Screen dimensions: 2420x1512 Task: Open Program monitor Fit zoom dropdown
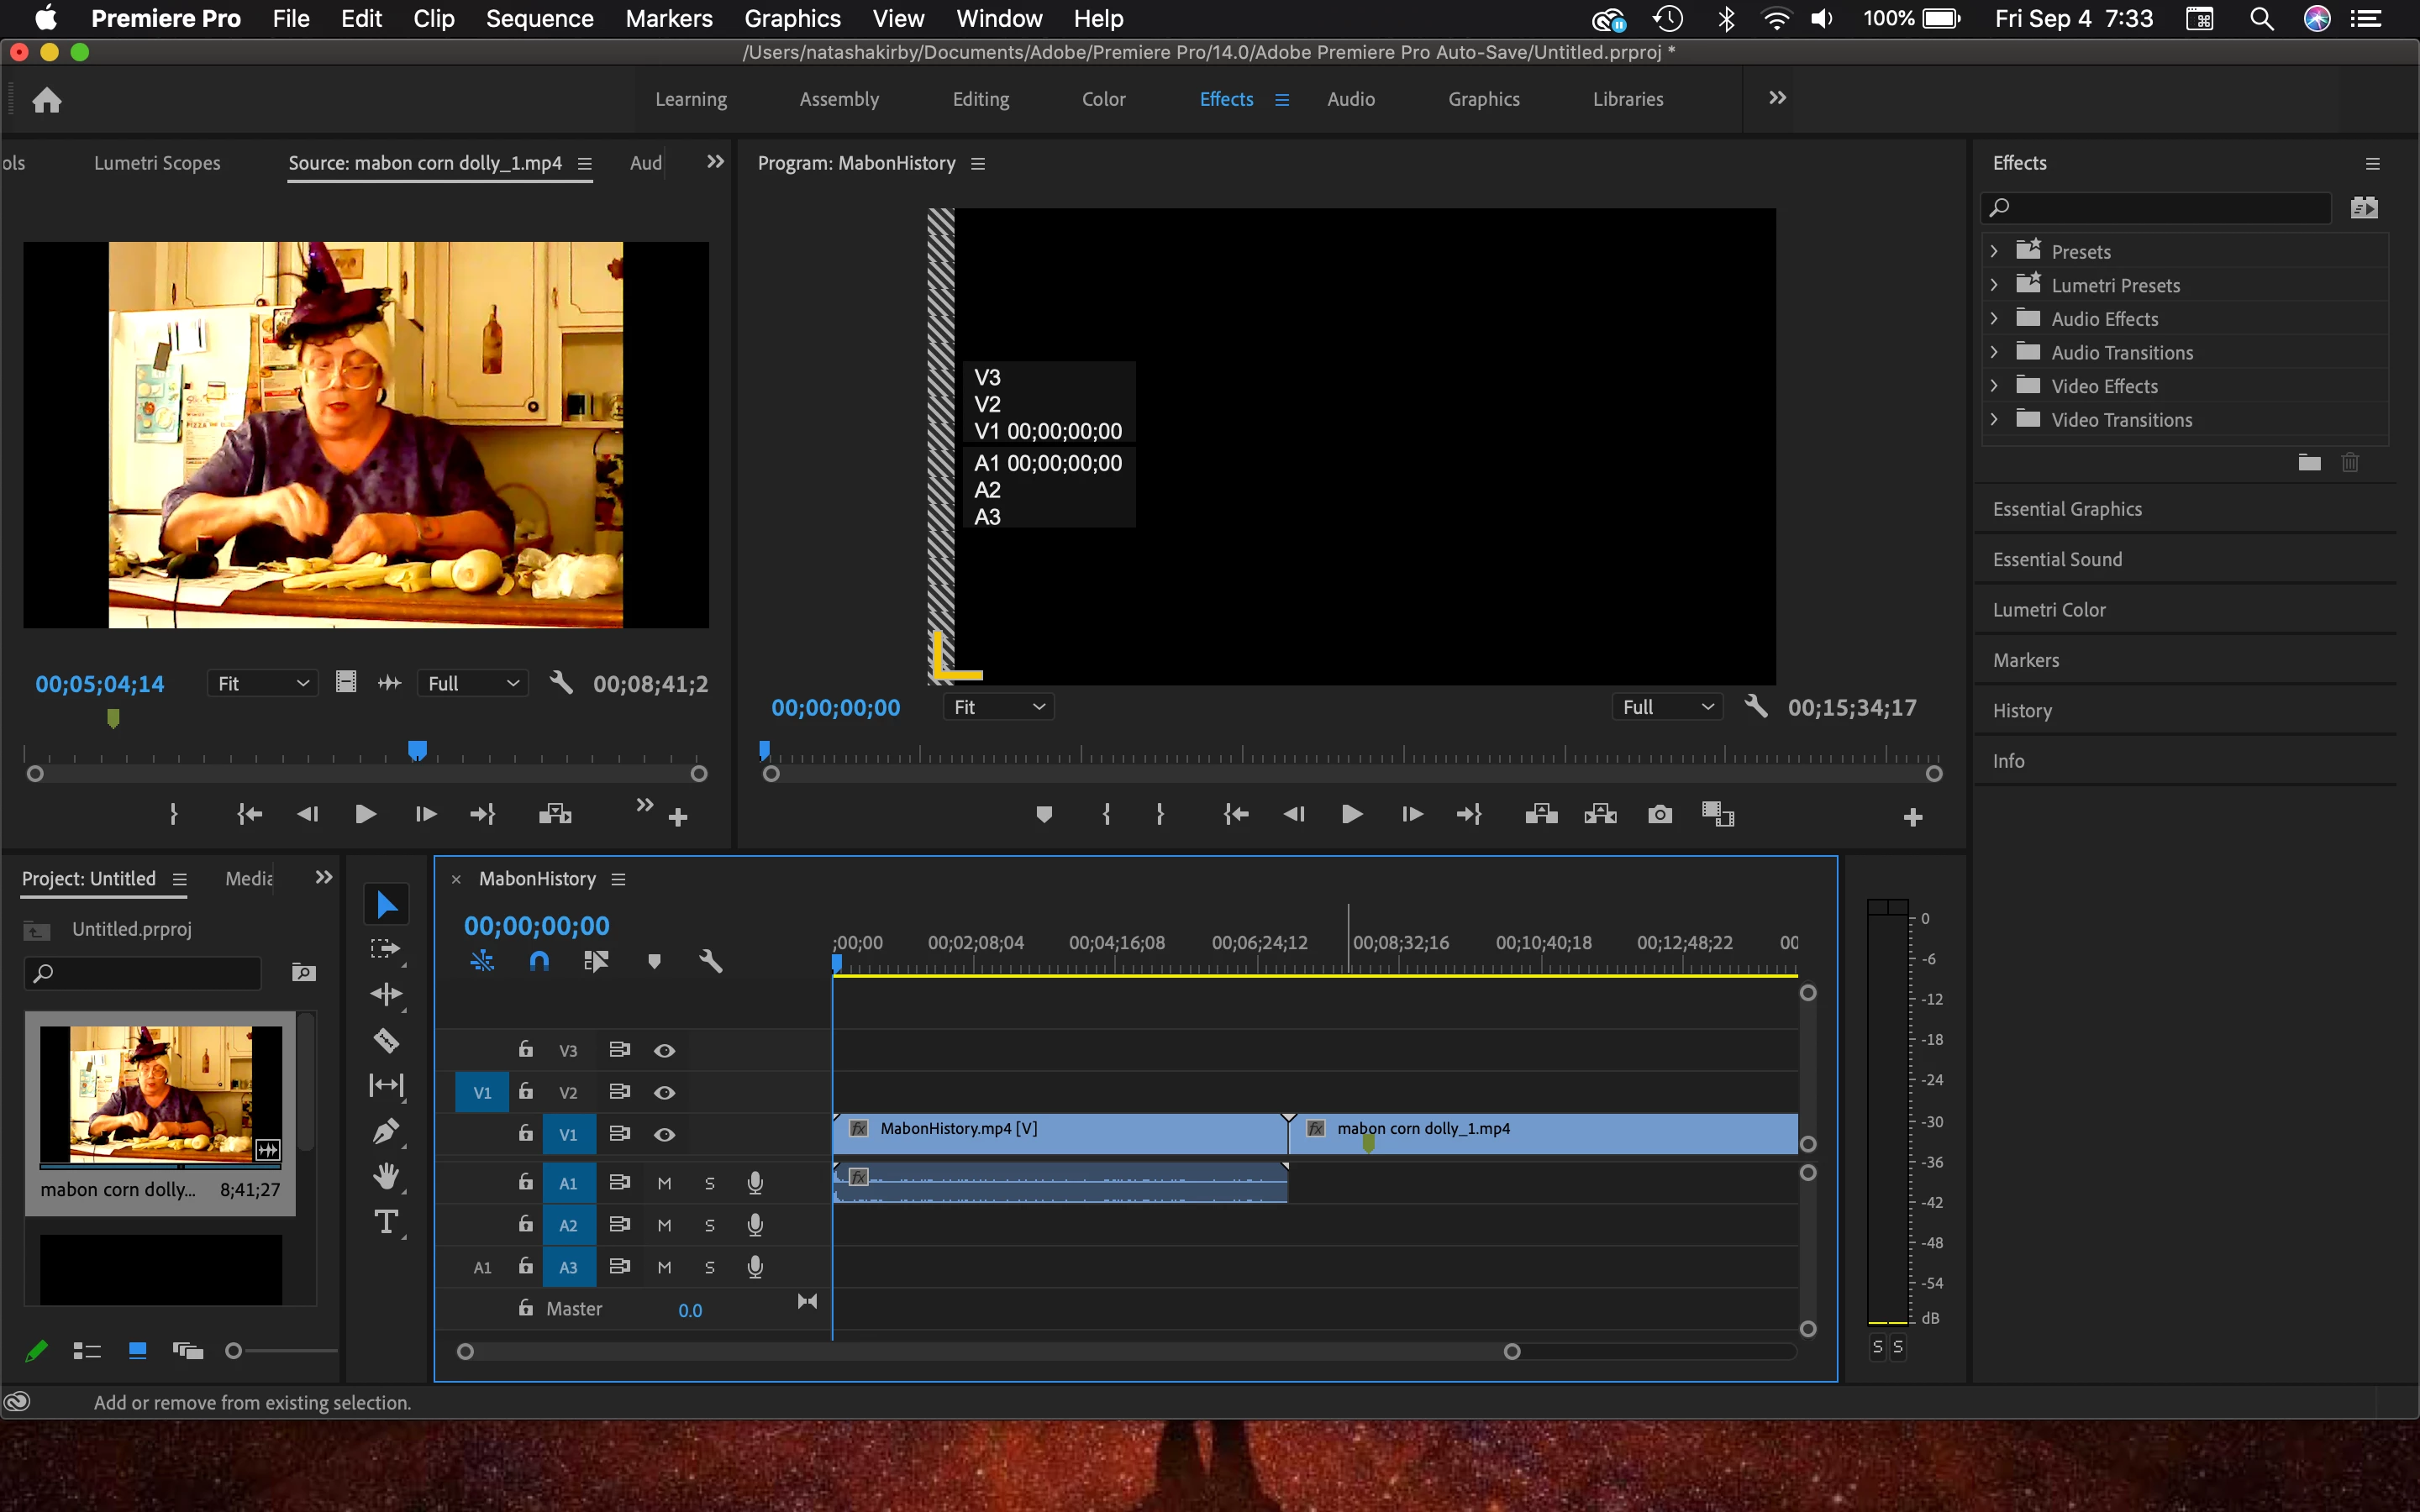click(x=998, y=707)
